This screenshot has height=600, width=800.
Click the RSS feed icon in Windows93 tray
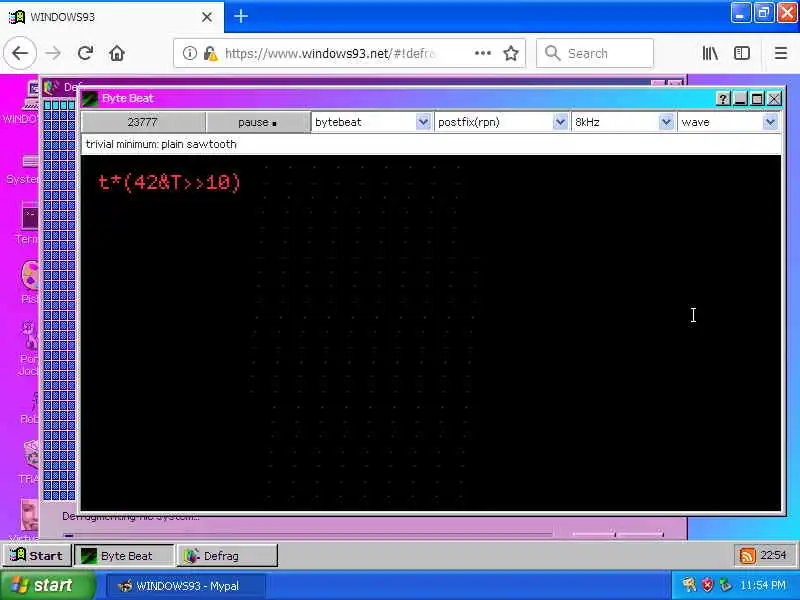(747, 556)
